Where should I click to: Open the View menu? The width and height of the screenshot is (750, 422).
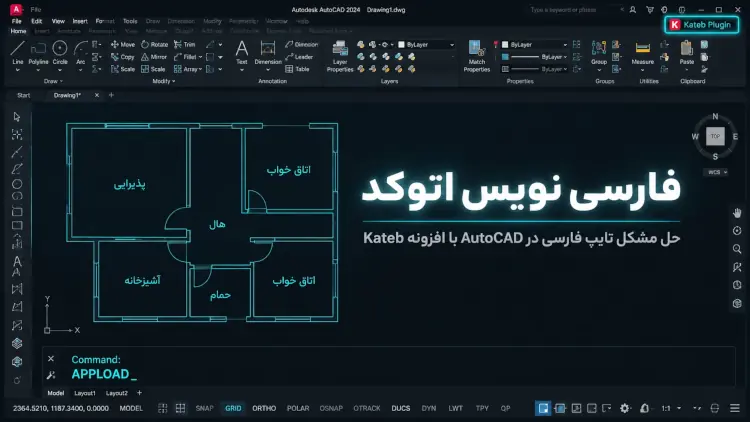click(x=58, y=21)
